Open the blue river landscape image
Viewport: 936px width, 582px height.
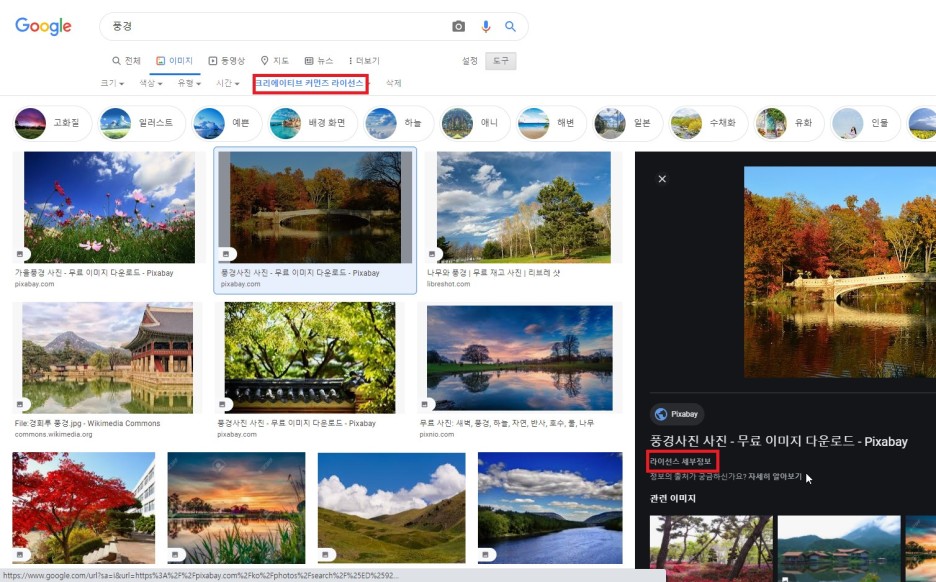coord(550,508)
